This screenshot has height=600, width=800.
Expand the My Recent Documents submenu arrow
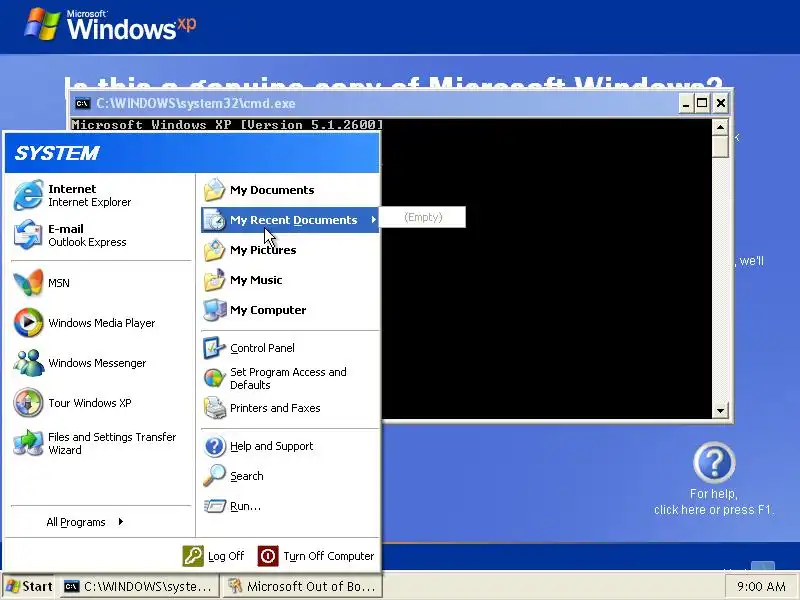(373, 219)
